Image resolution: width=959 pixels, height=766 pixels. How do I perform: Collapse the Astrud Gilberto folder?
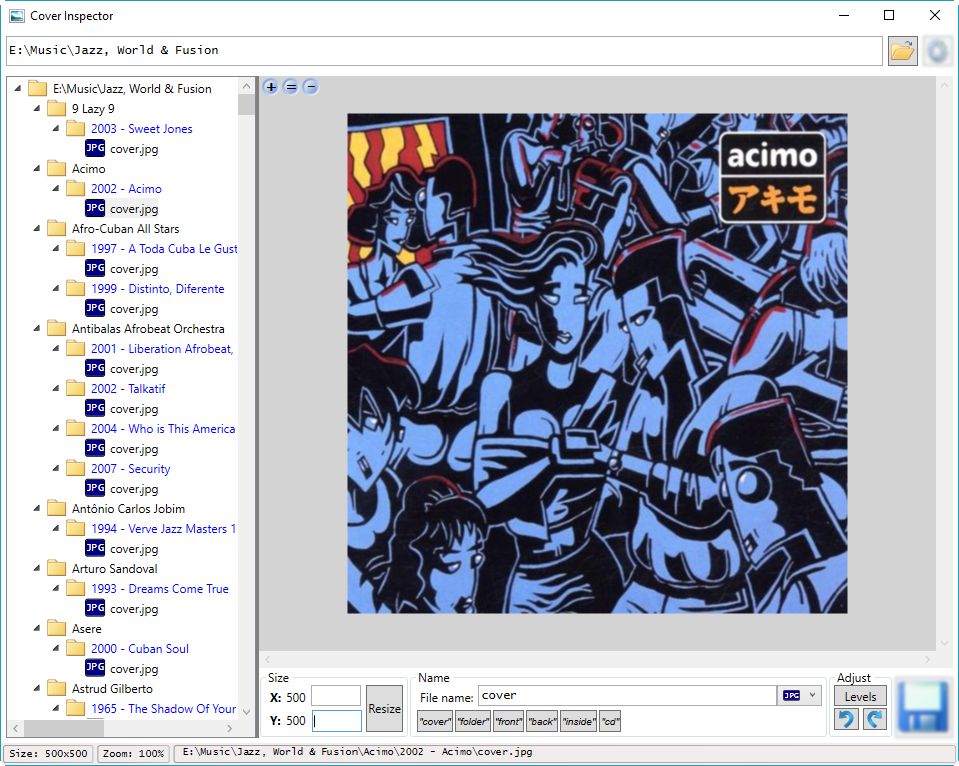37,688
